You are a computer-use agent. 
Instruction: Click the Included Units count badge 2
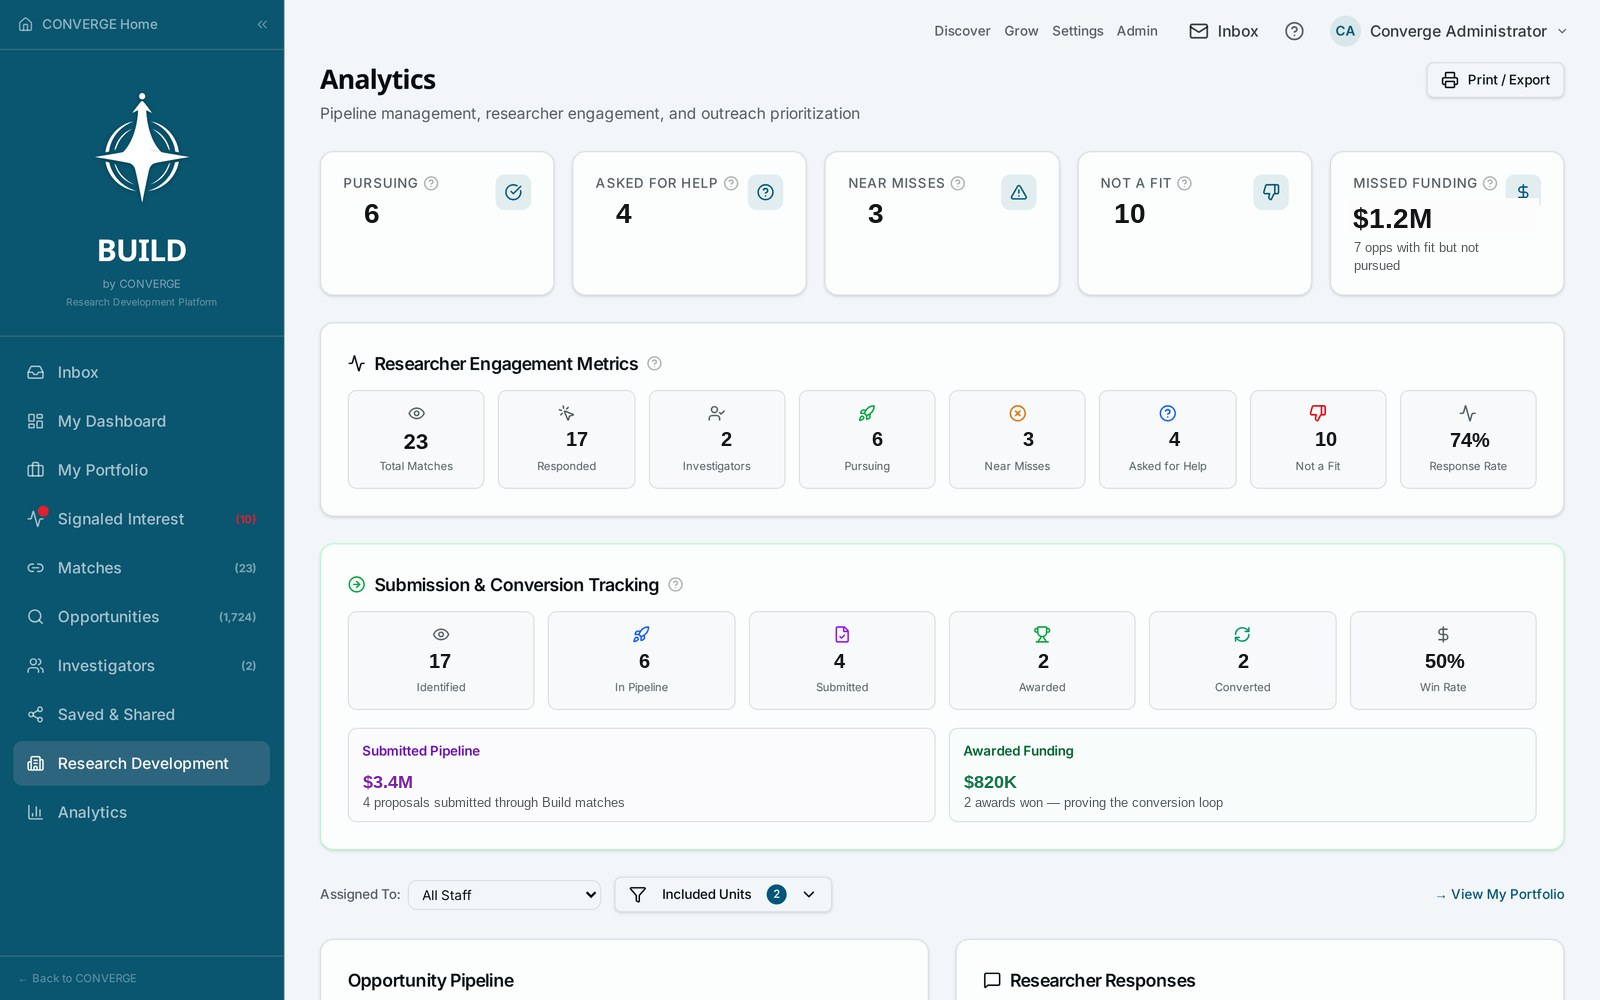776,894
